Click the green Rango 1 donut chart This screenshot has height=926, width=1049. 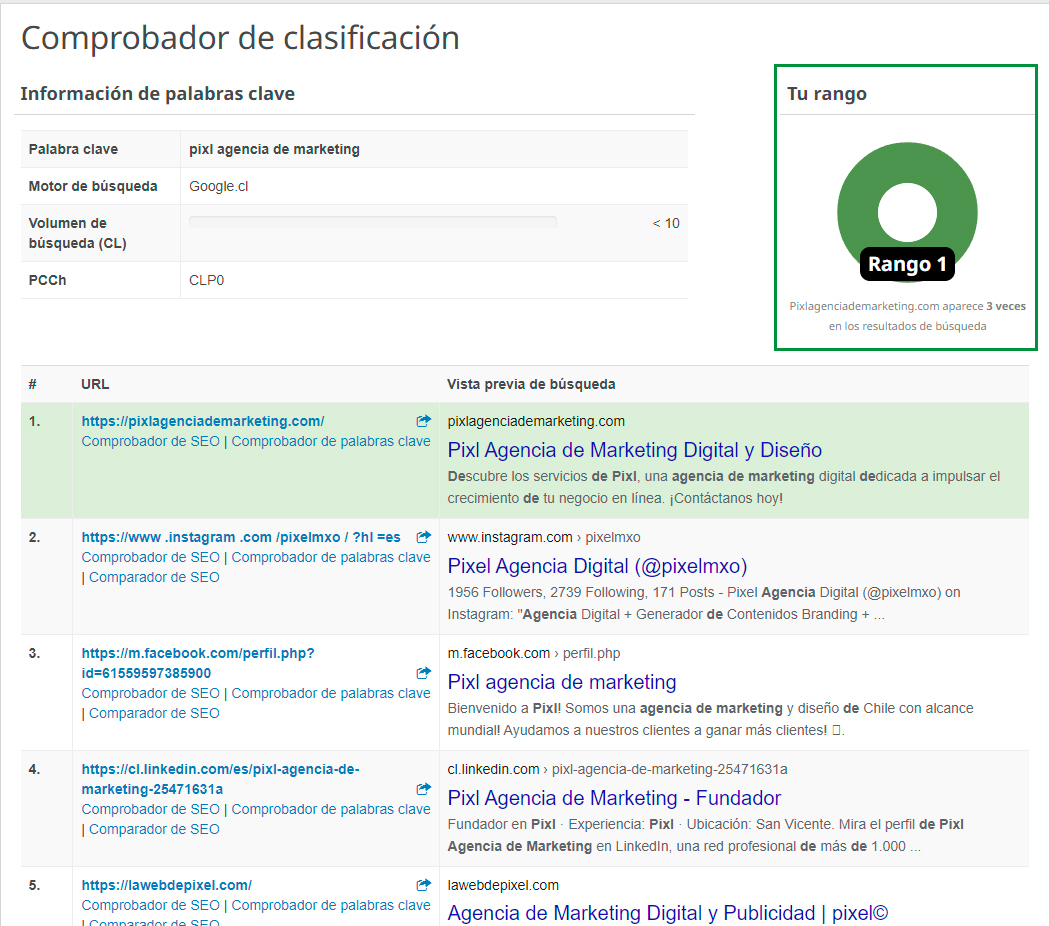click(907, 211)
